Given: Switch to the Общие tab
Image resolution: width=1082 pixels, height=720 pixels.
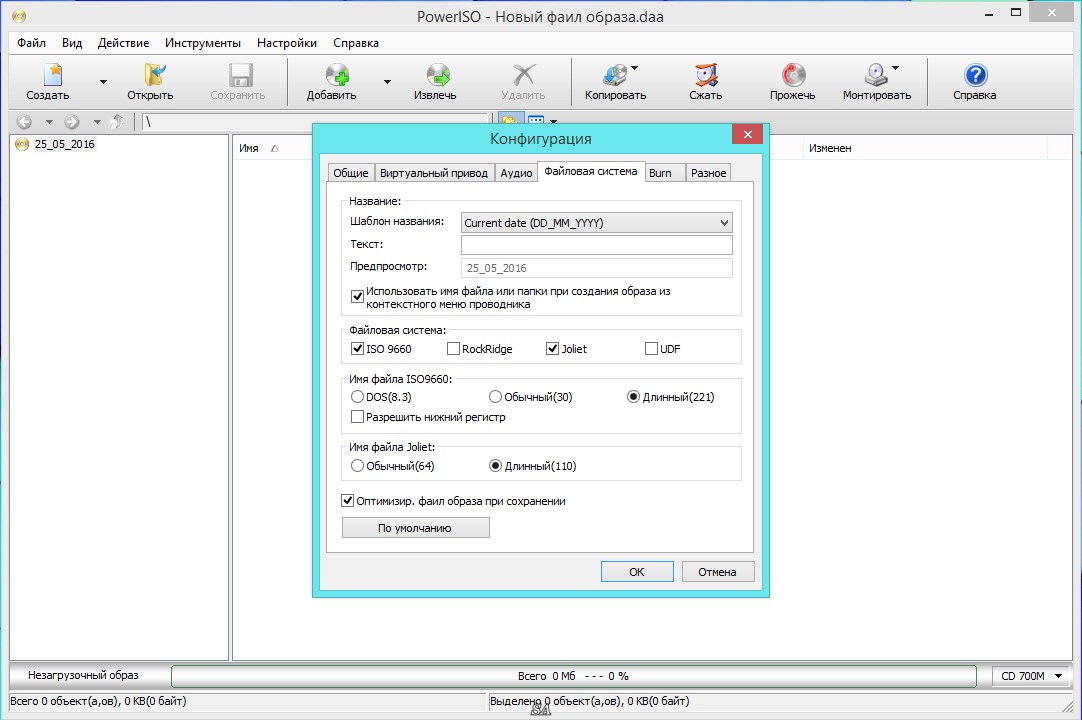Looking at the screenshot, I should click(351, 173).
